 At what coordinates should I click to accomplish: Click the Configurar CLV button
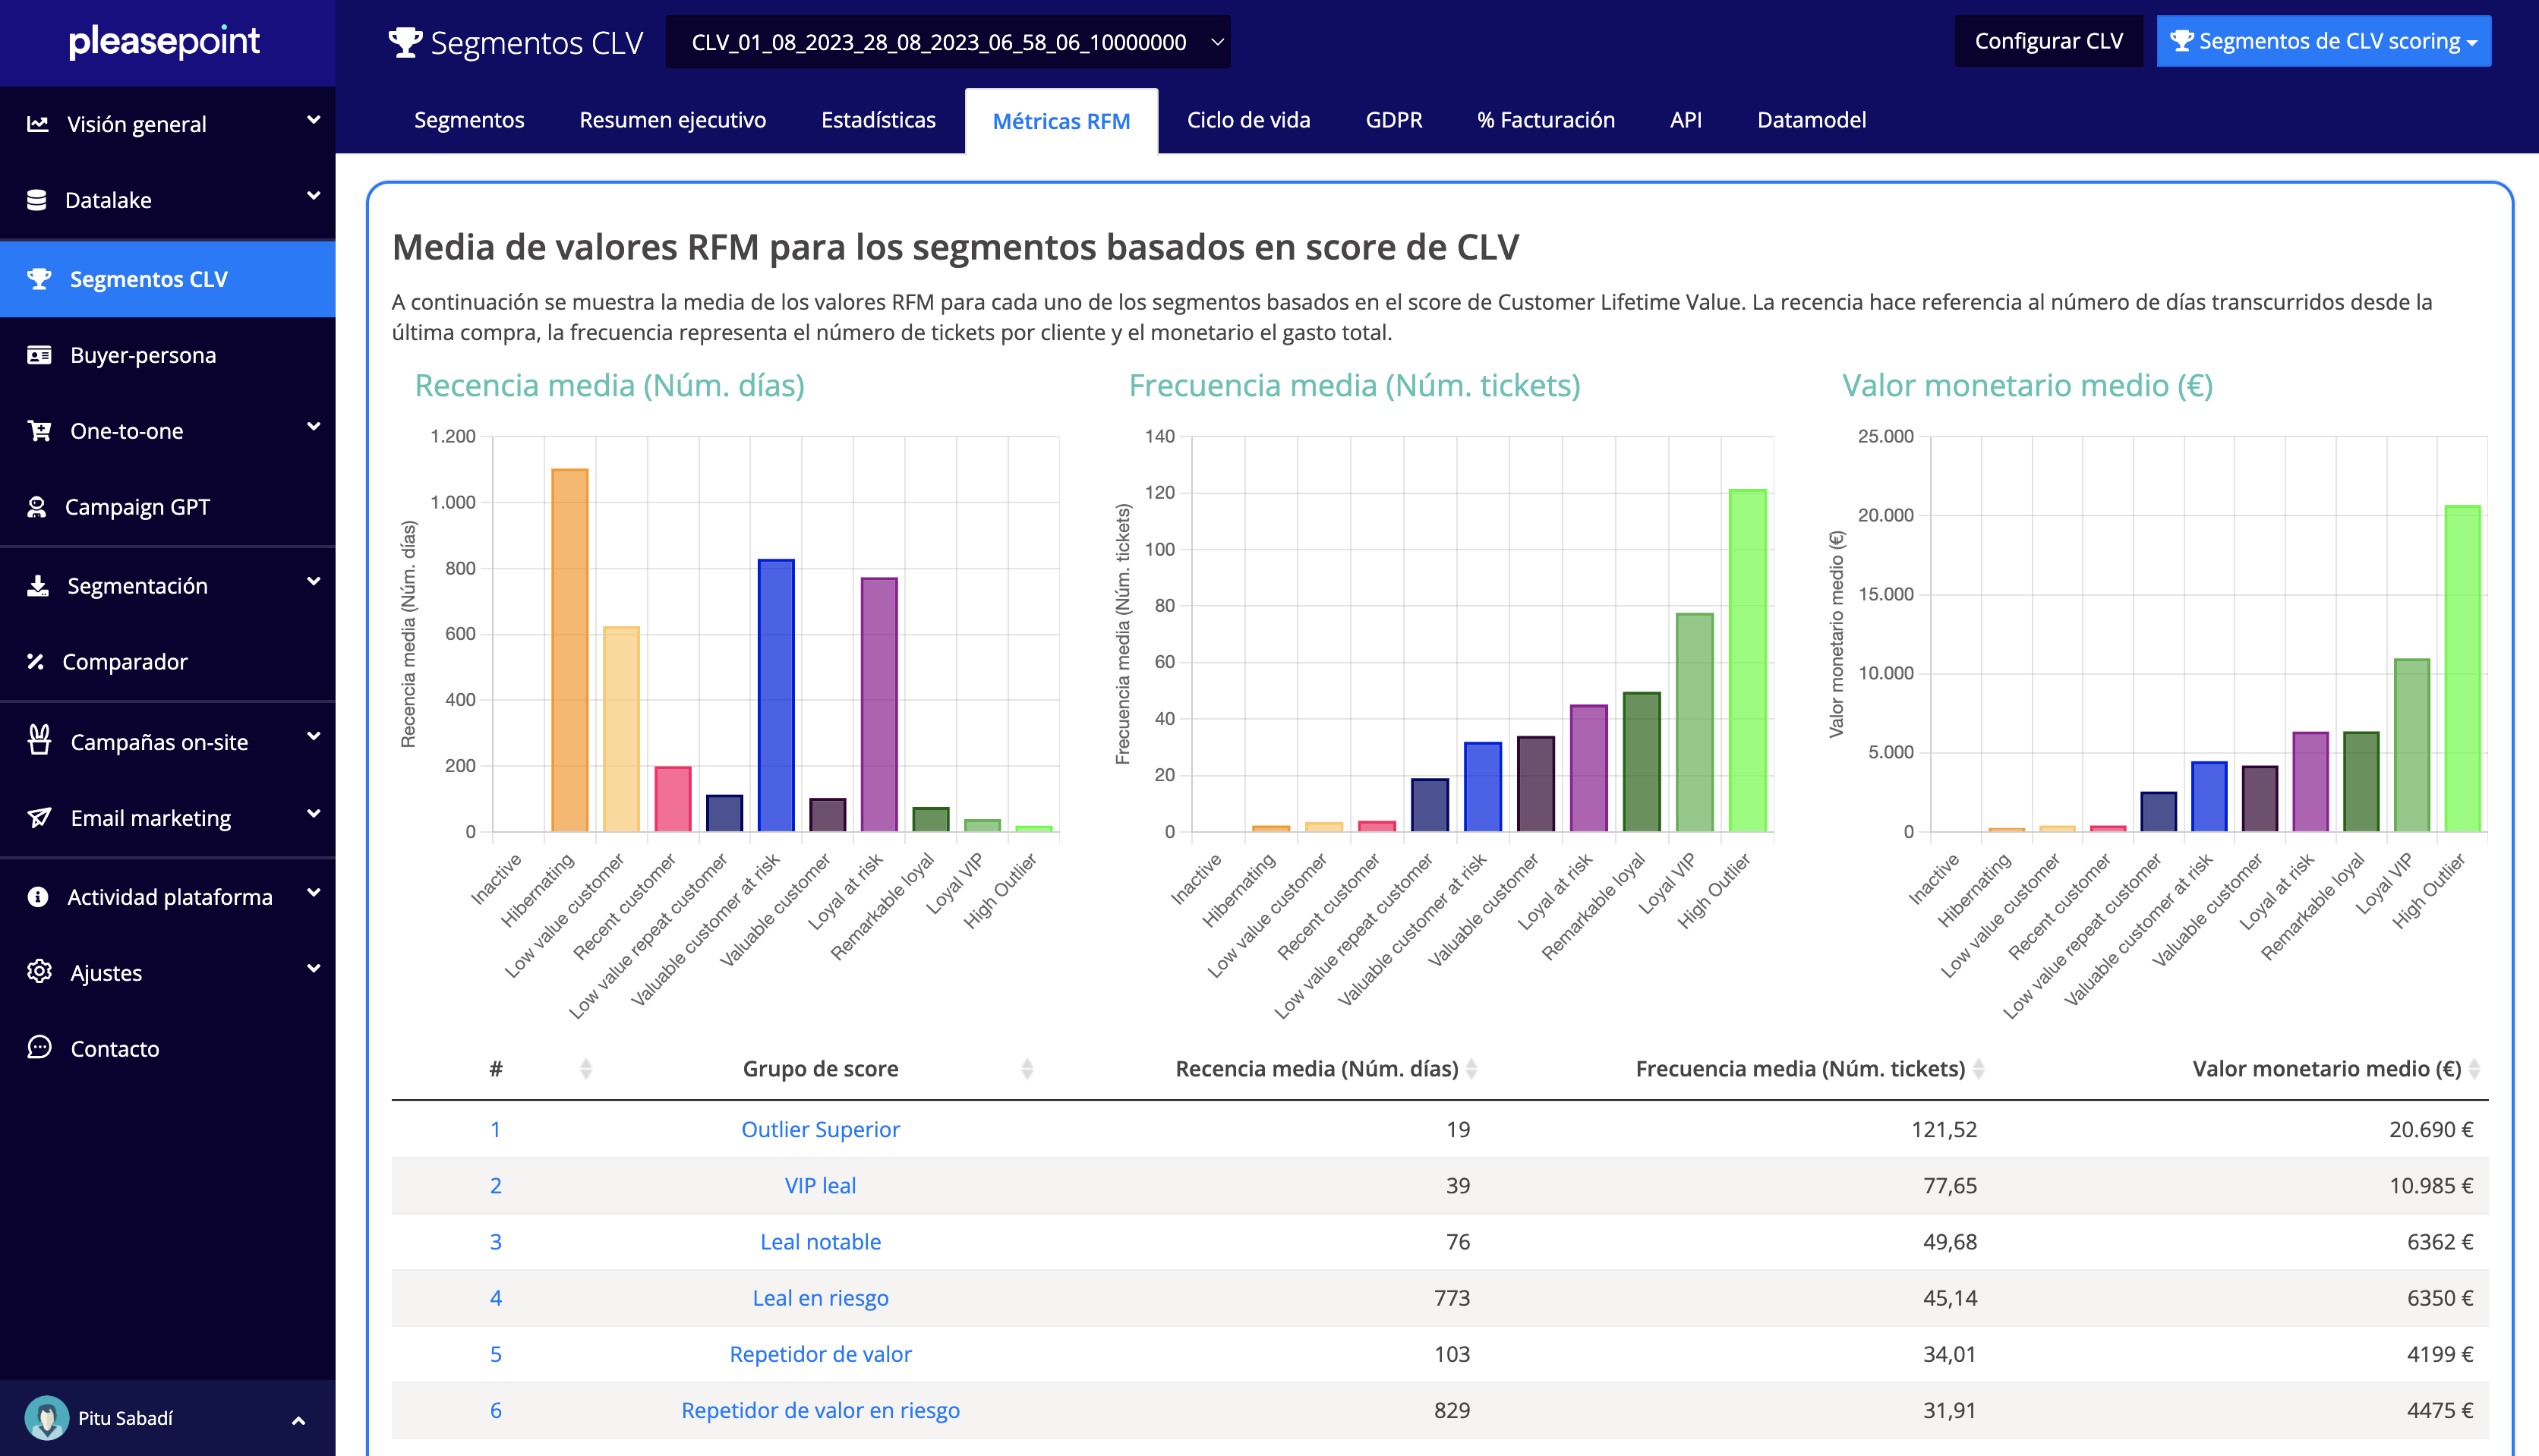(2048, 41)
